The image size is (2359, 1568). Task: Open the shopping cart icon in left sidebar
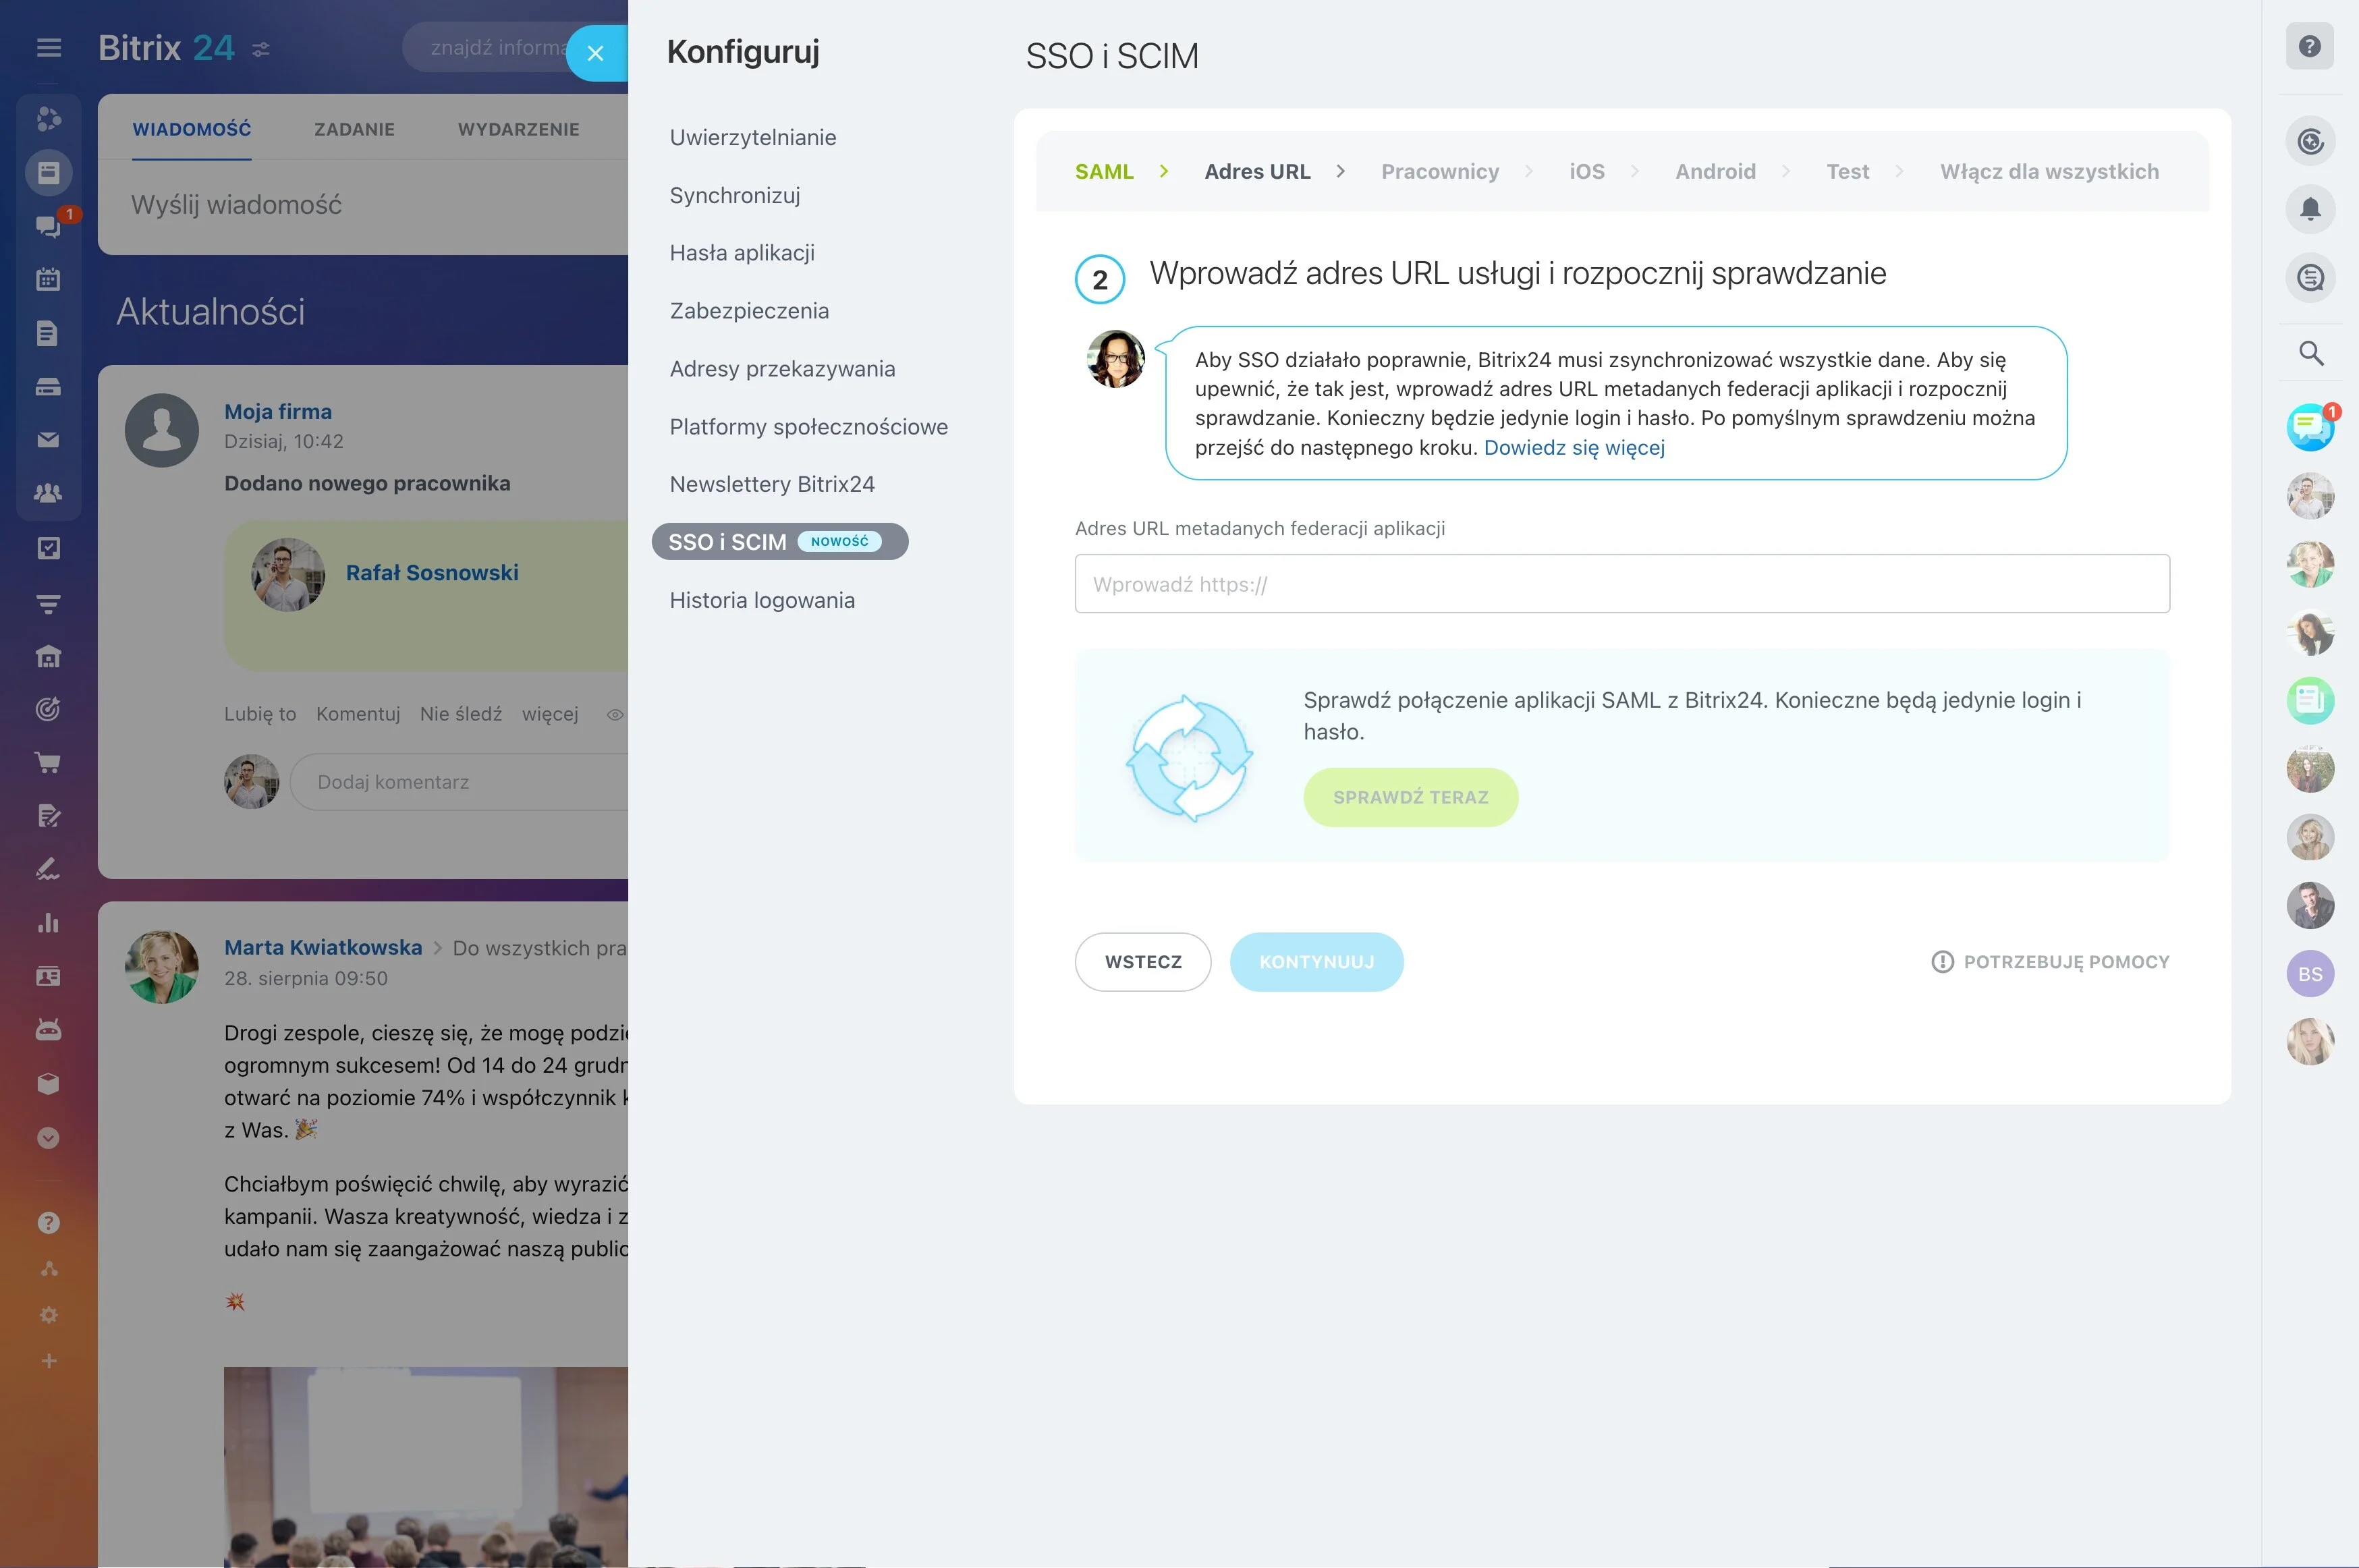click(48, 763)
